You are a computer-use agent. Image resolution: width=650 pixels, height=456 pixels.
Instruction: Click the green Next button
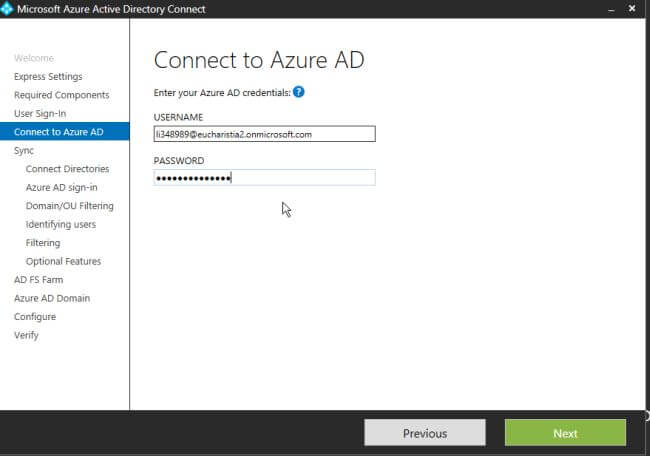[565, 433]
